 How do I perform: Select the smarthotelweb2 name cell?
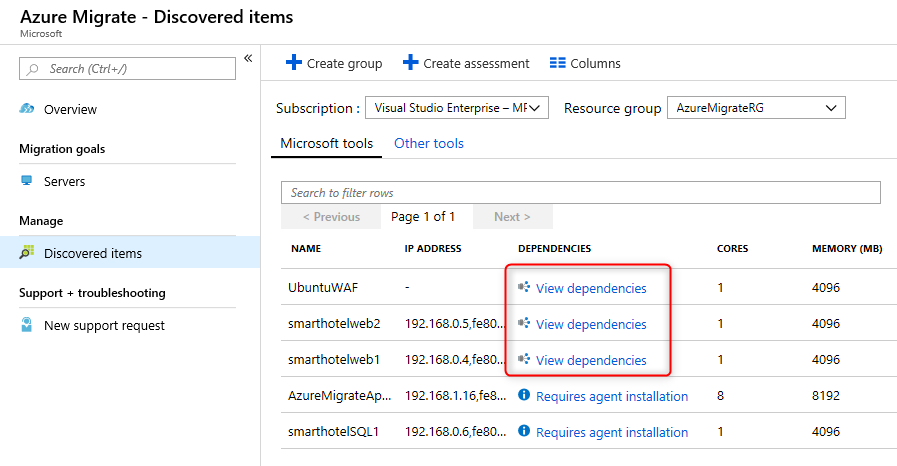[x=334, y=323]
